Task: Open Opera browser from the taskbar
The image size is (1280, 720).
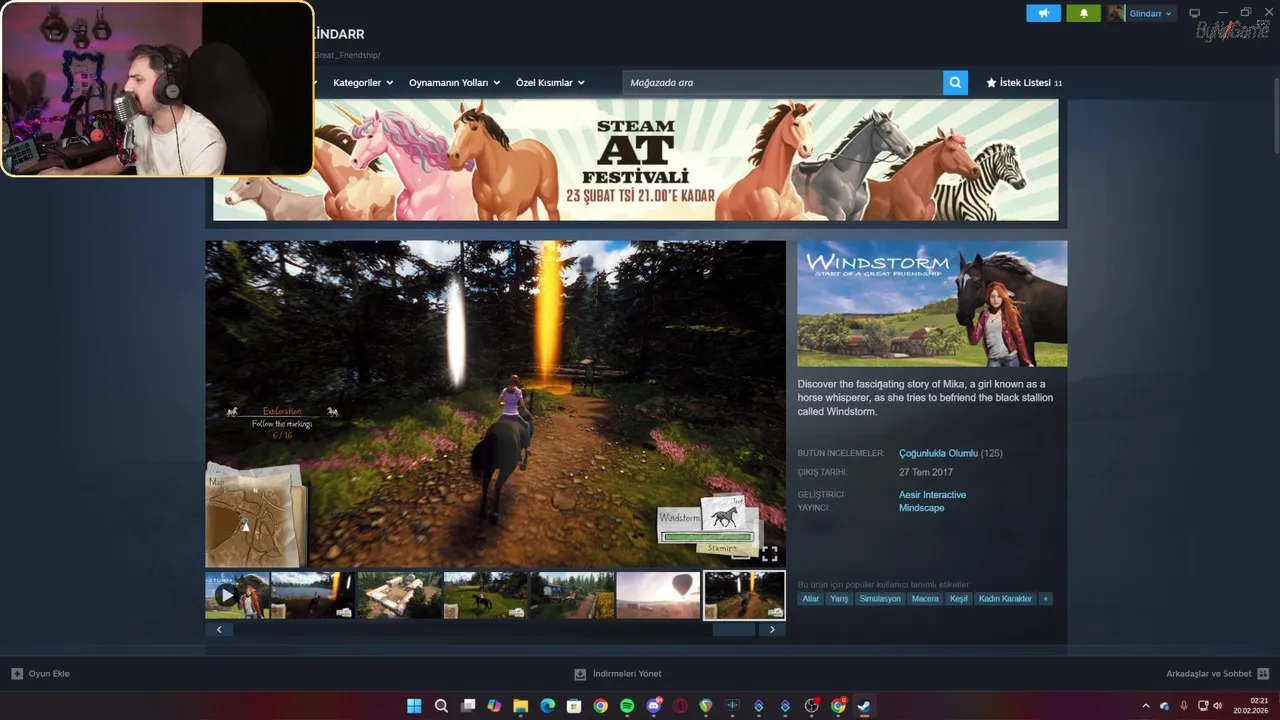Action: point(680,706)
